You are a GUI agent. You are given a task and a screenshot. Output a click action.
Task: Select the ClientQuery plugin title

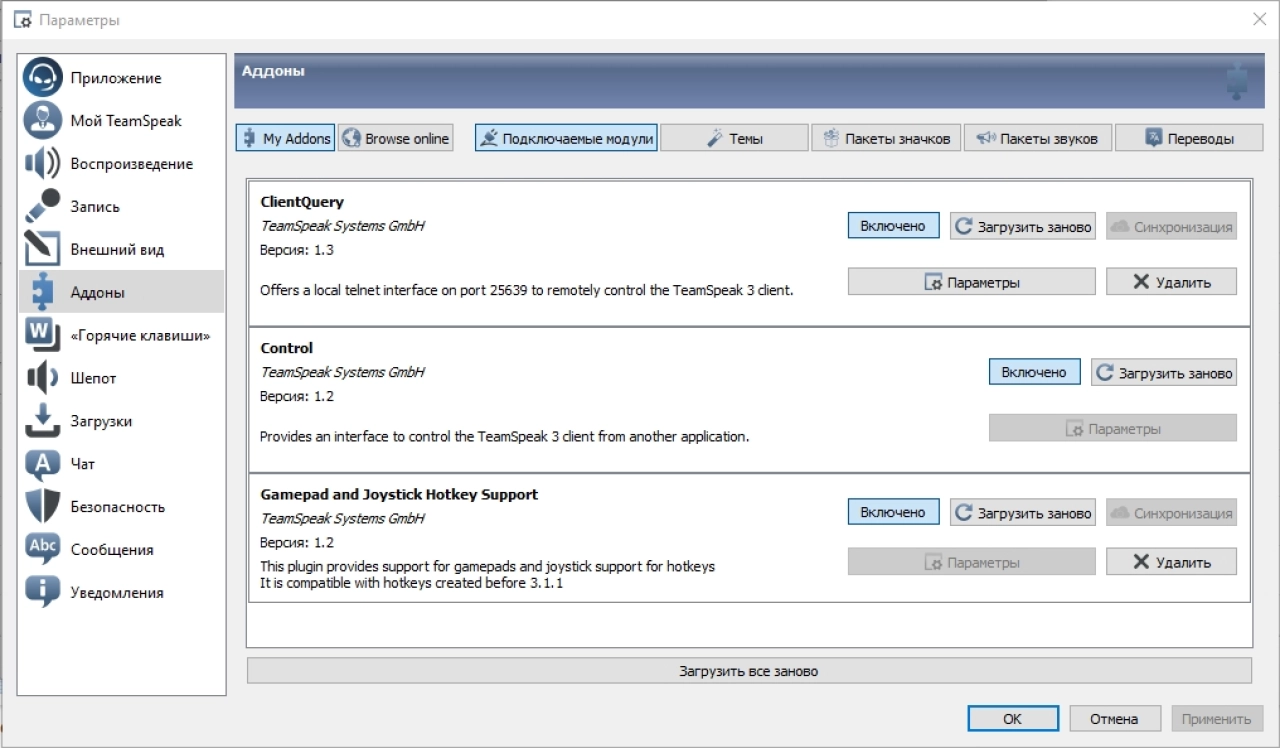coord(302,202)
